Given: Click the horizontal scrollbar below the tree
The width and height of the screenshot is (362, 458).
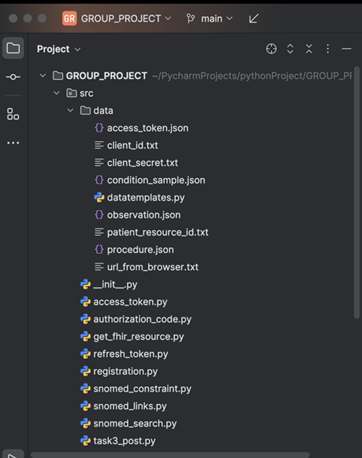Looking at the screenshot, I should point(170,455).
